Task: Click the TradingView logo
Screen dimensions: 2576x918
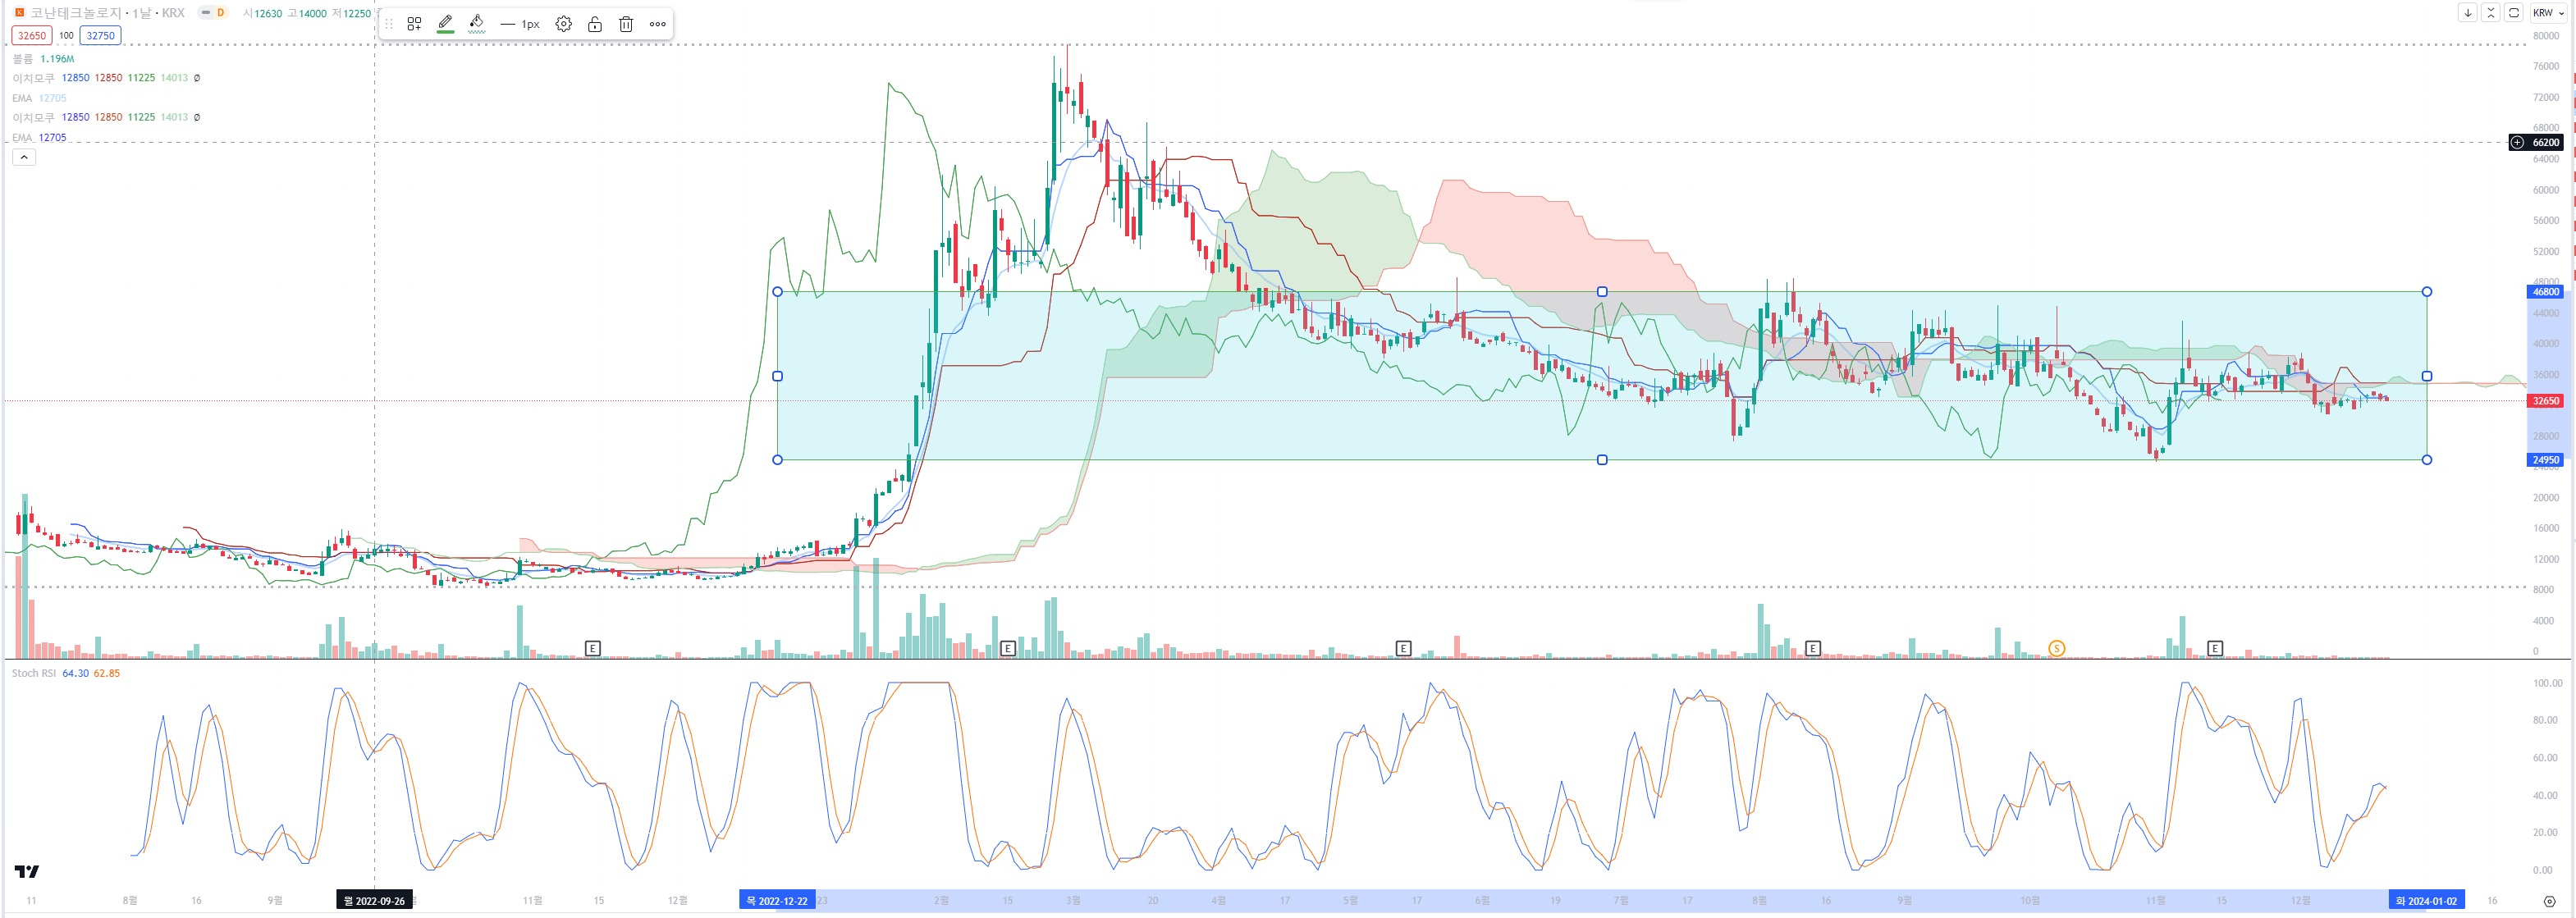Action: (27, 871)
